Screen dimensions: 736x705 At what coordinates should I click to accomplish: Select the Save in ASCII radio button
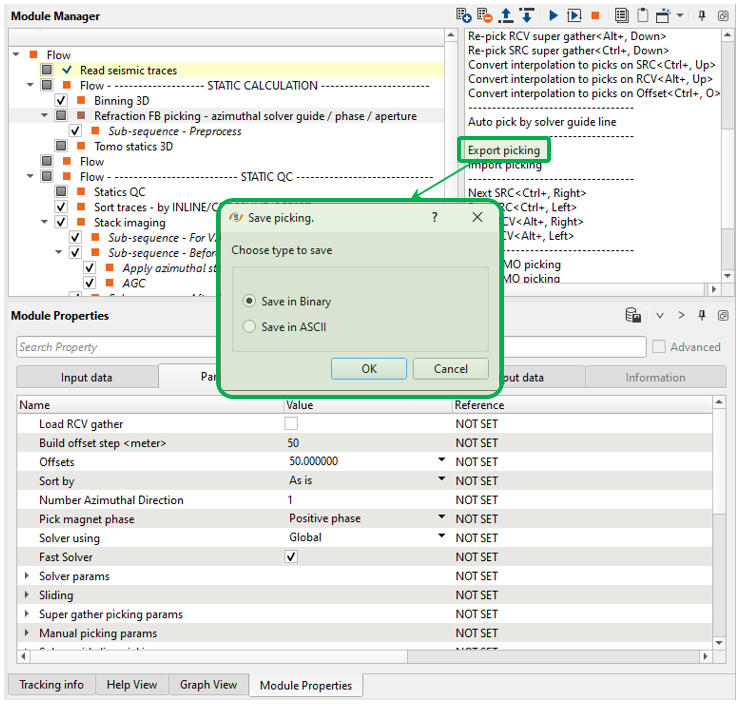(x=250, y=327)
